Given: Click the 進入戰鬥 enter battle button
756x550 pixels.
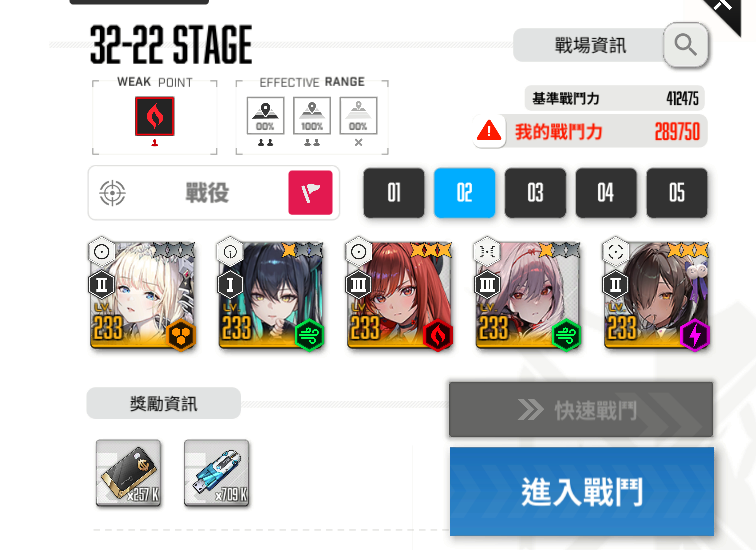Looking at the screenshot, I should click(582, 491).
